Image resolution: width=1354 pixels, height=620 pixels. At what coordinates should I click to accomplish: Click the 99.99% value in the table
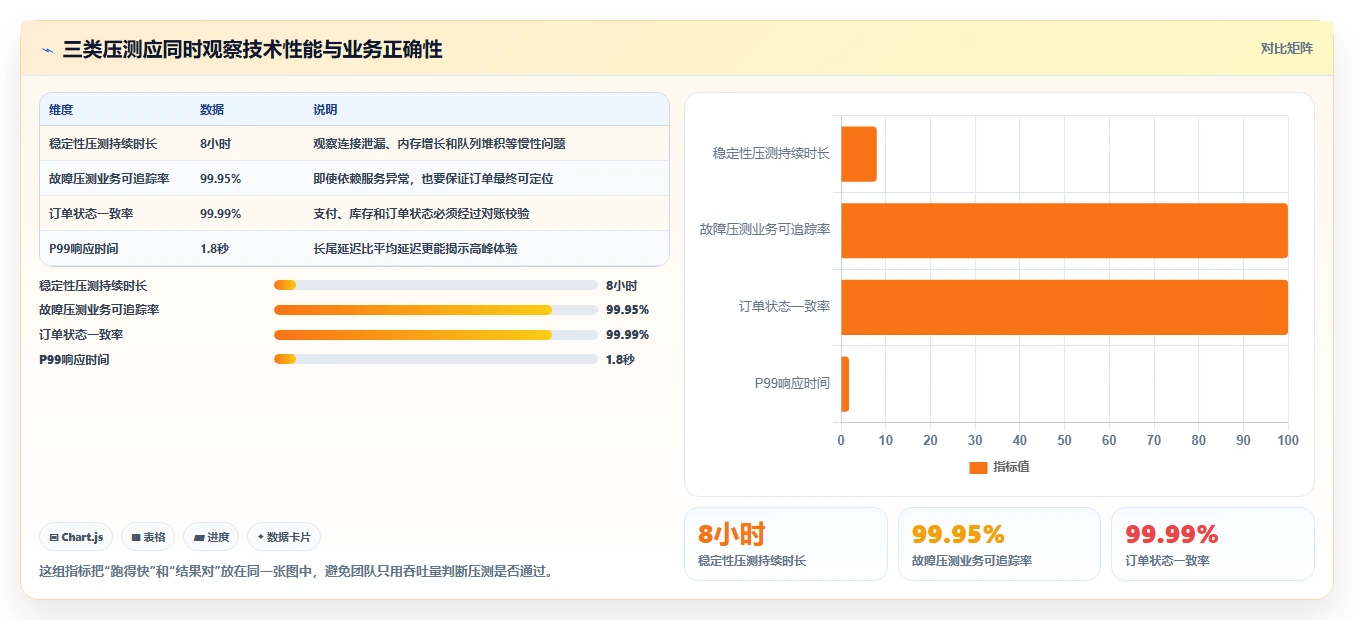click(220, 214)
